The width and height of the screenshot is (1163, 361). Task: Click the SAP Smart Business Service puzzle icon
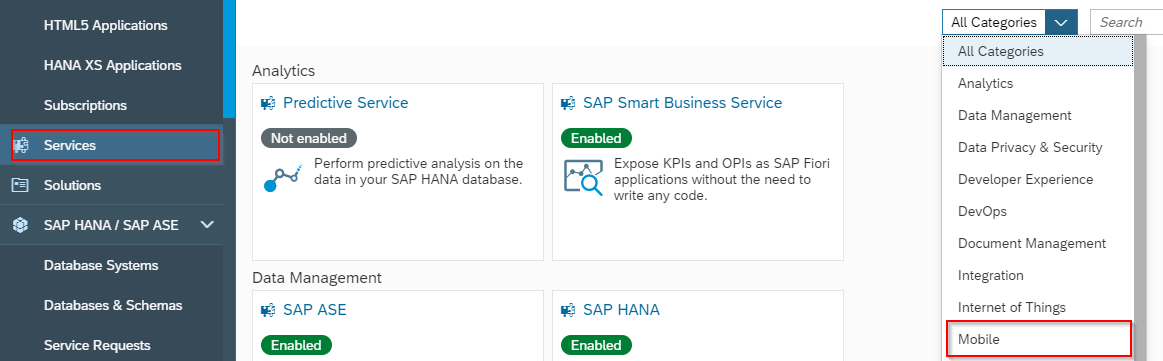click(568, 103)
